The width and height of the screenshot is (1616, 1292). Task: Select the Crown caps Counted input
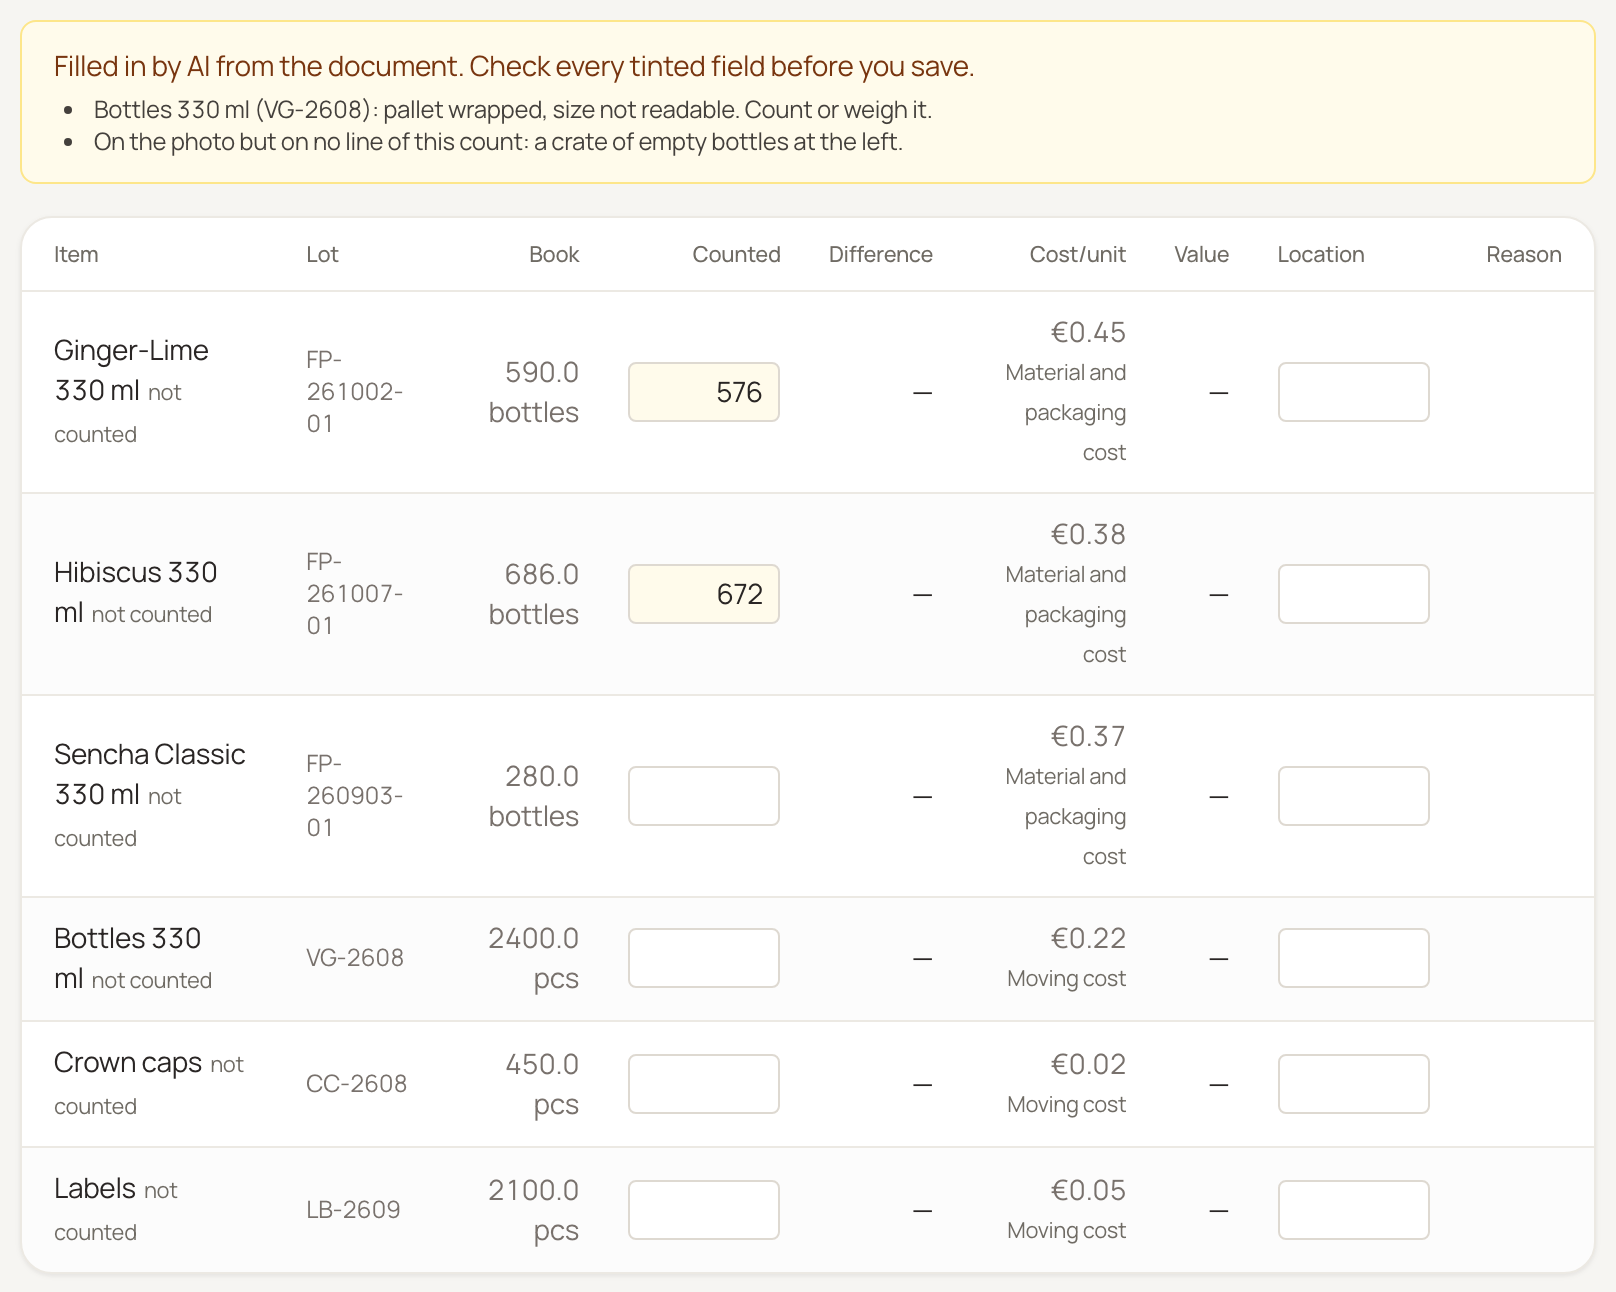[x=704, y=1084]
